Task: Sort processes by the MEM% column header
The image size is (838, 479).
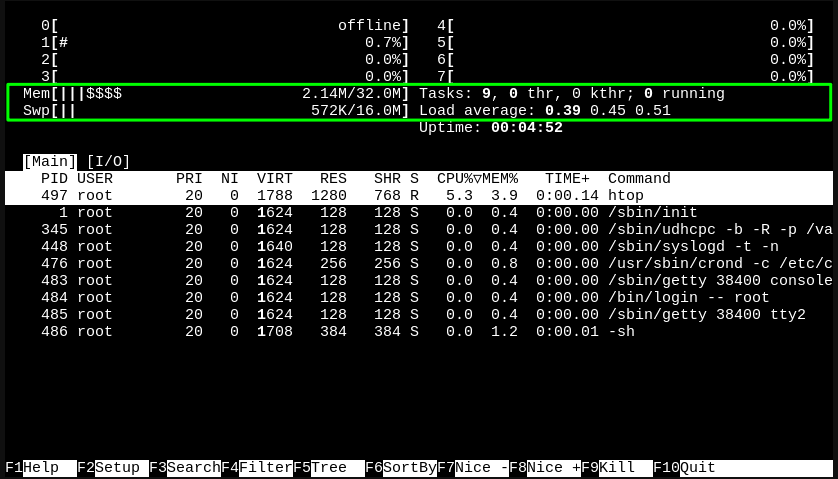Action: [500, 179]
